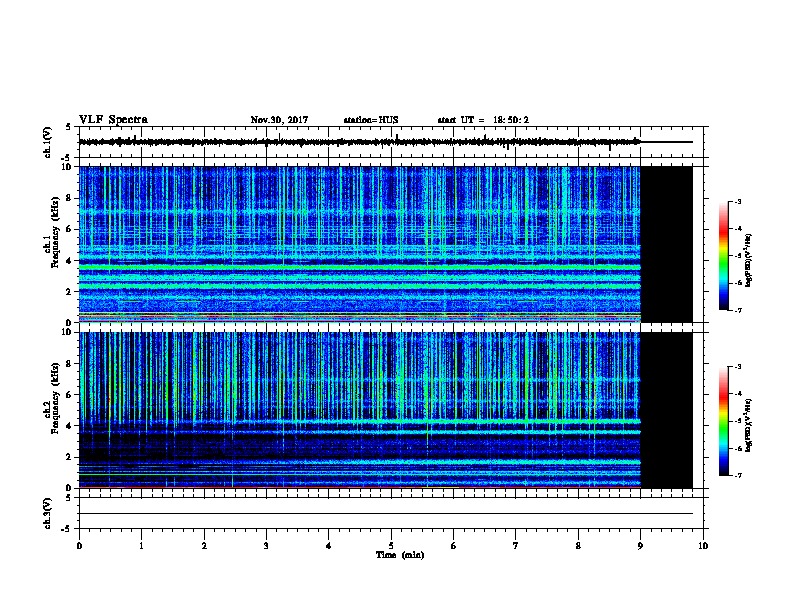
Task: Select the "start UT = 18:50: 2" text
Action: (x=483, y=120)
